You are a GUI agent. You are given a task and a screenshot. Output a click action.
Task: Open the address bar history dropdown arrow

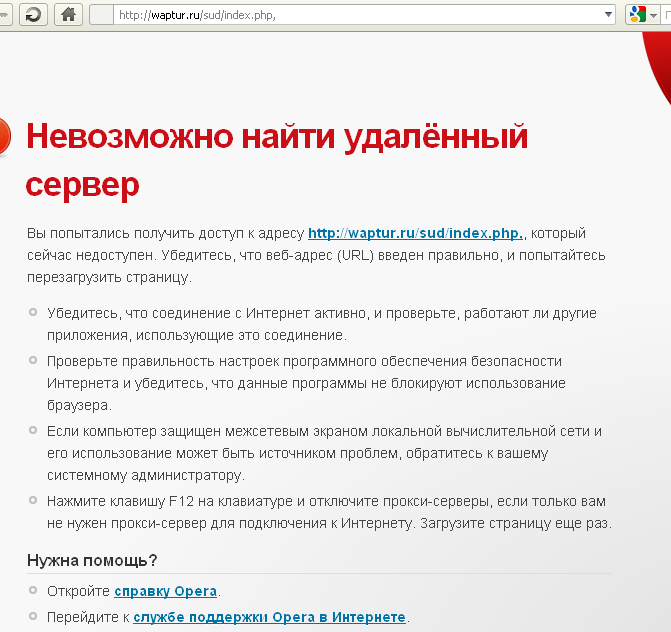(x=608, y=15)
